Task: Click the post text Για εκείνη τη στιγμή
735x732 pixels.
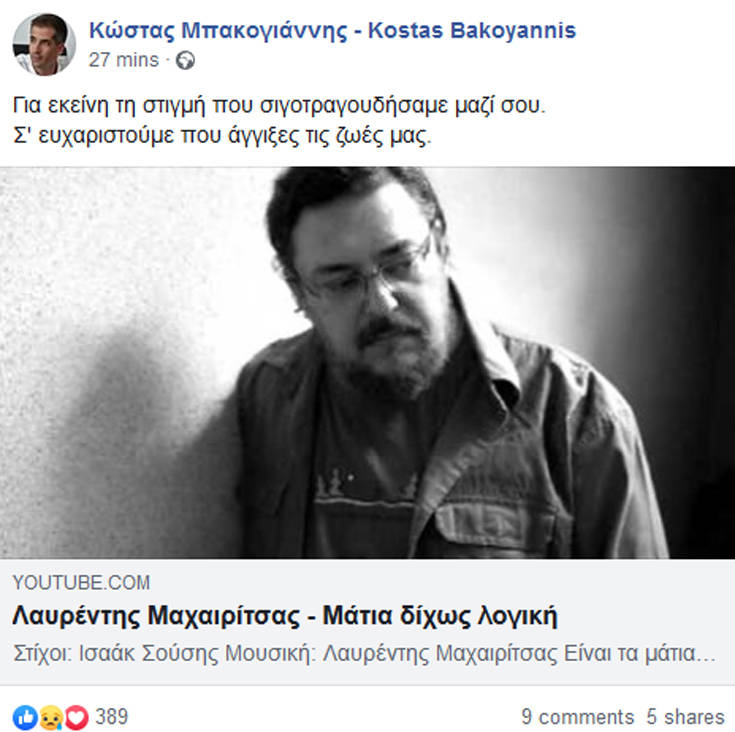Action: click(279, 105)
